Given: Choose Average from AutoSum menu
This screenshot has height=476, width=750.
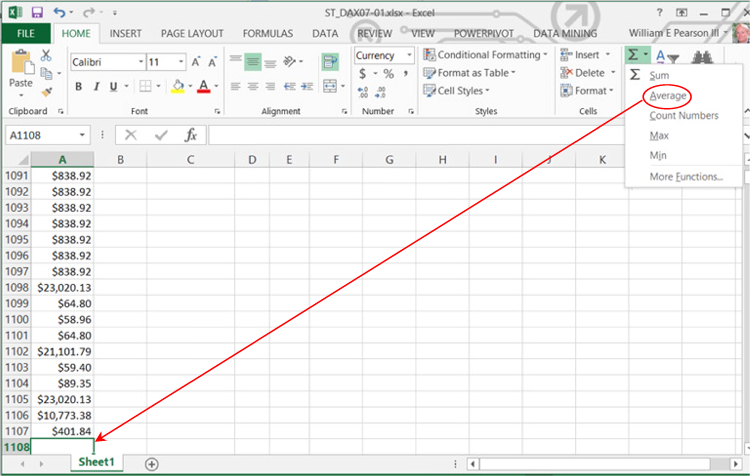Looking at the screenshot, I should 668,96.
